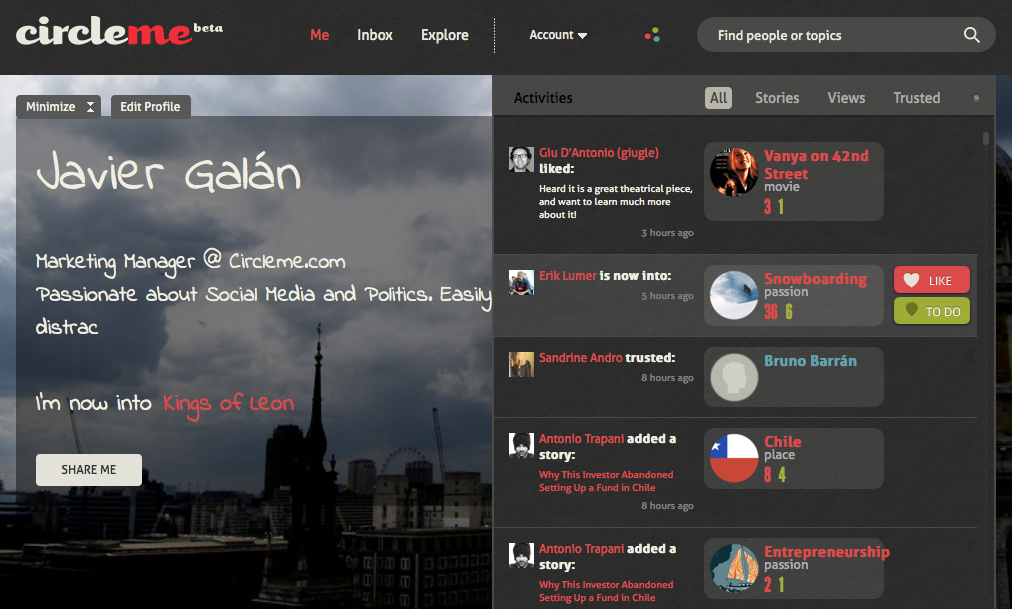Screen dimensions: 1012x609
Task: Switch to the Stories tab
Action: tap(776, 98)
